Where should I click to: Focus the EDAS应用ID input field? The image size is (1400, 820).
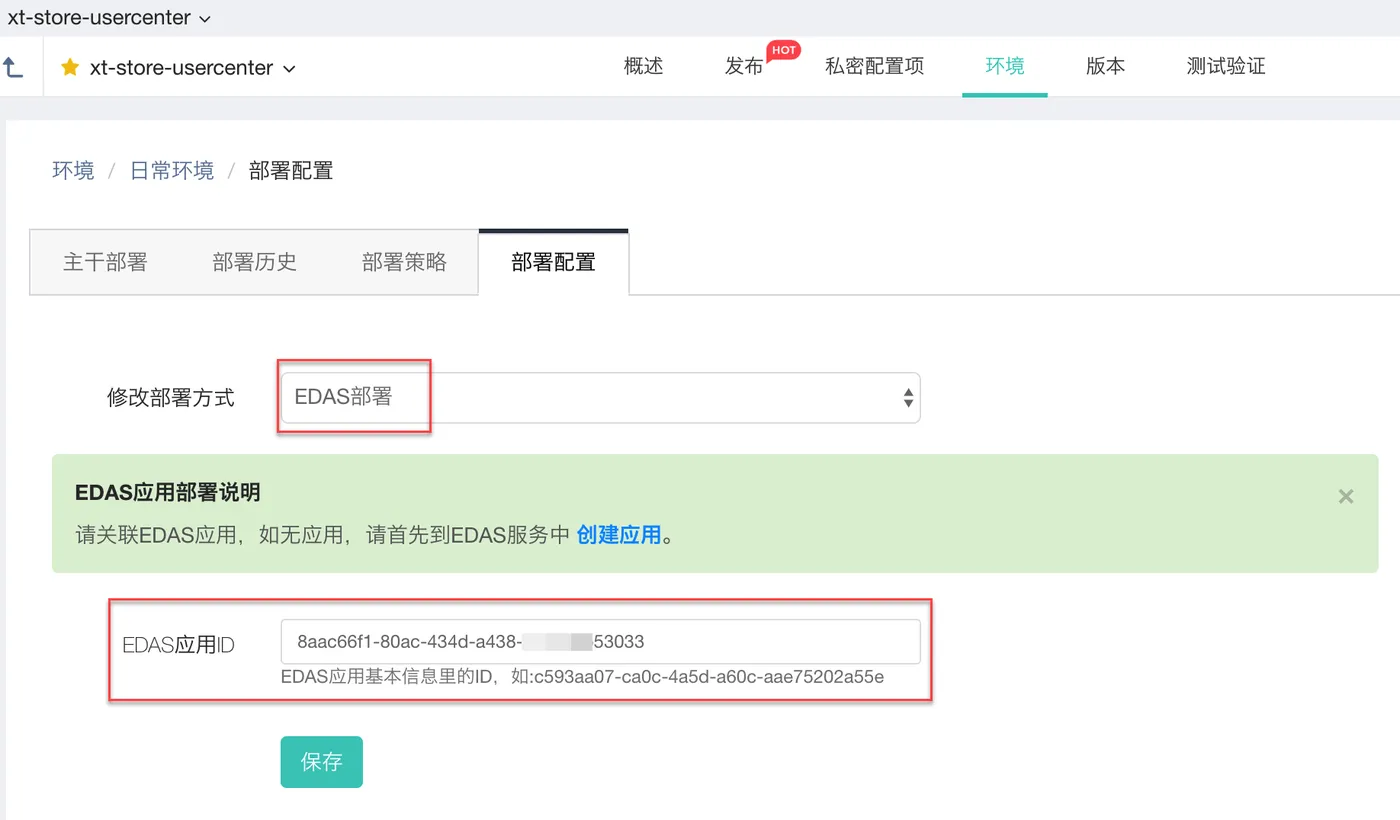600,641
